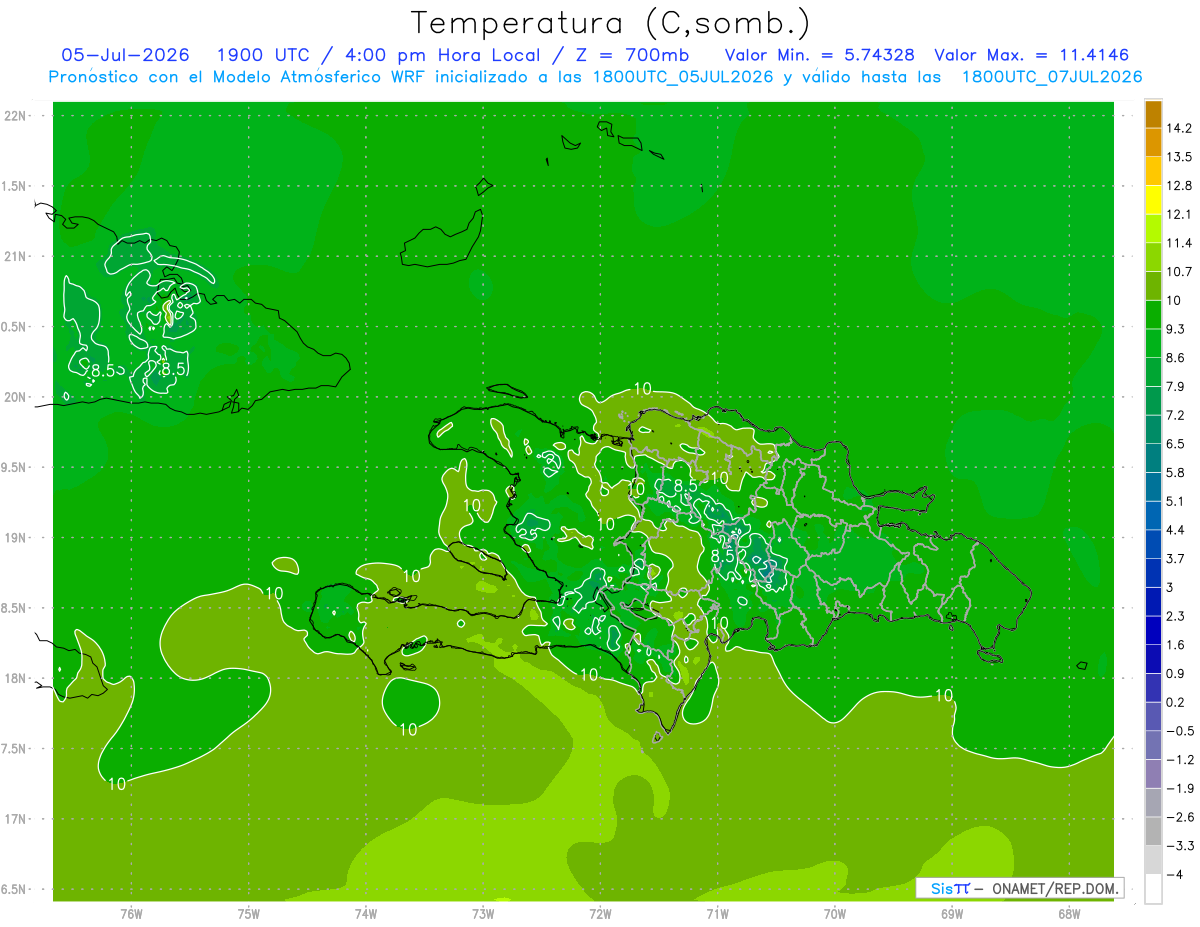Click the '1900 UTC' time text
The height and width of the screenshot is (927, 1200).
point(265,55)
